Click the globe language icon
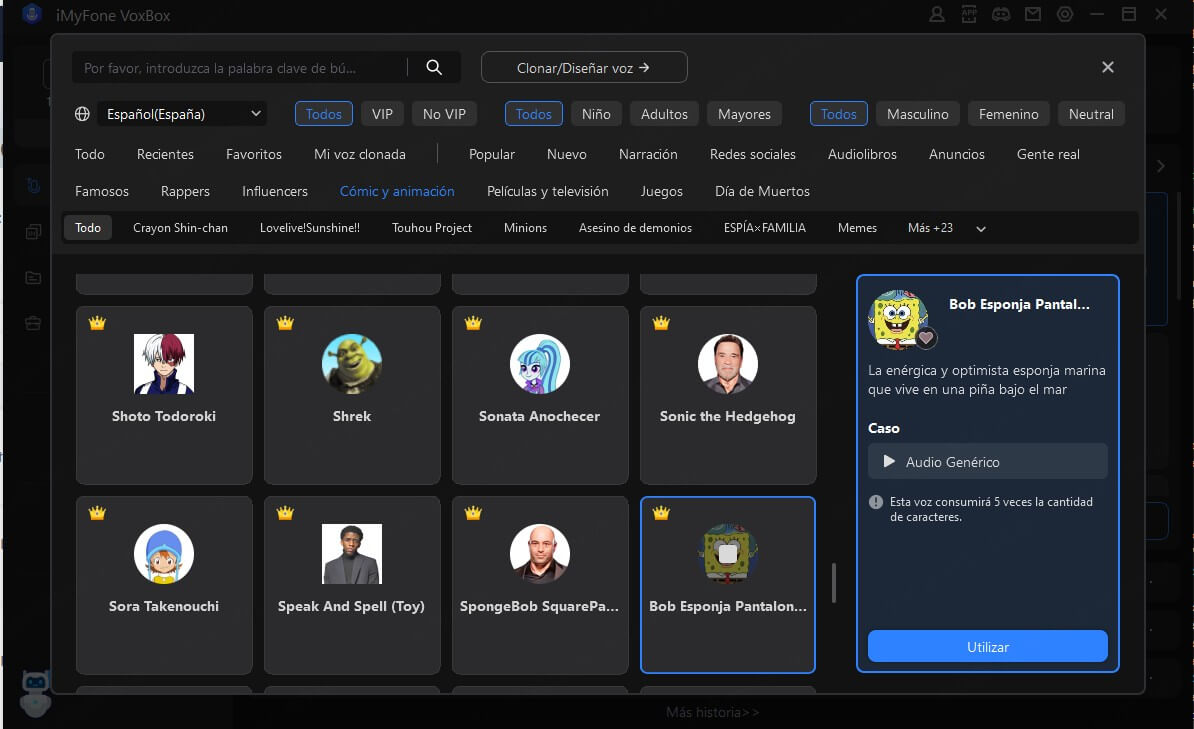The image size is (1194, 729). click(x=82, y=114)
